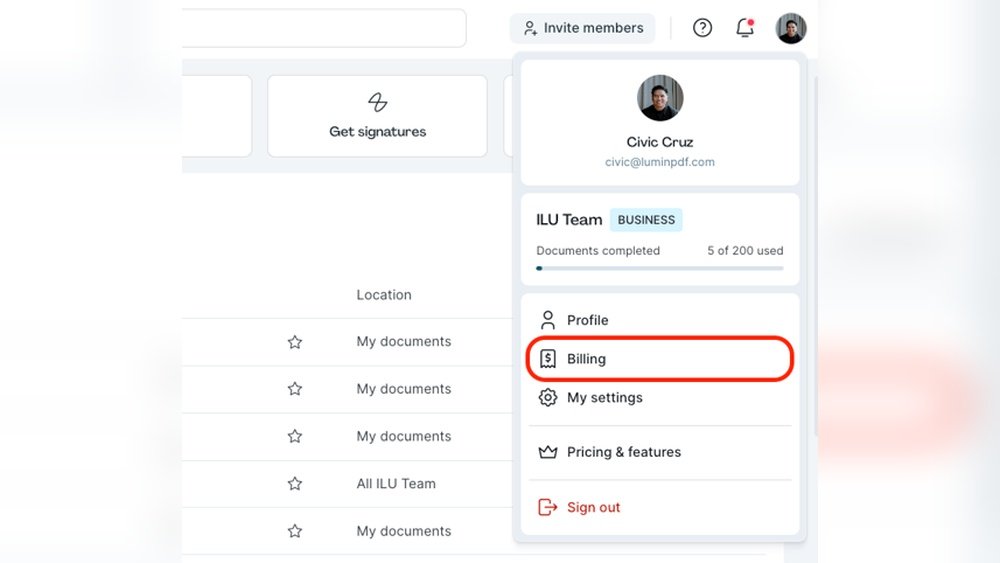Image resolution: width=1000 pixels, height=563 pixels.
Task: Click the profile avatar in top bar
Action: pos(791,29)
